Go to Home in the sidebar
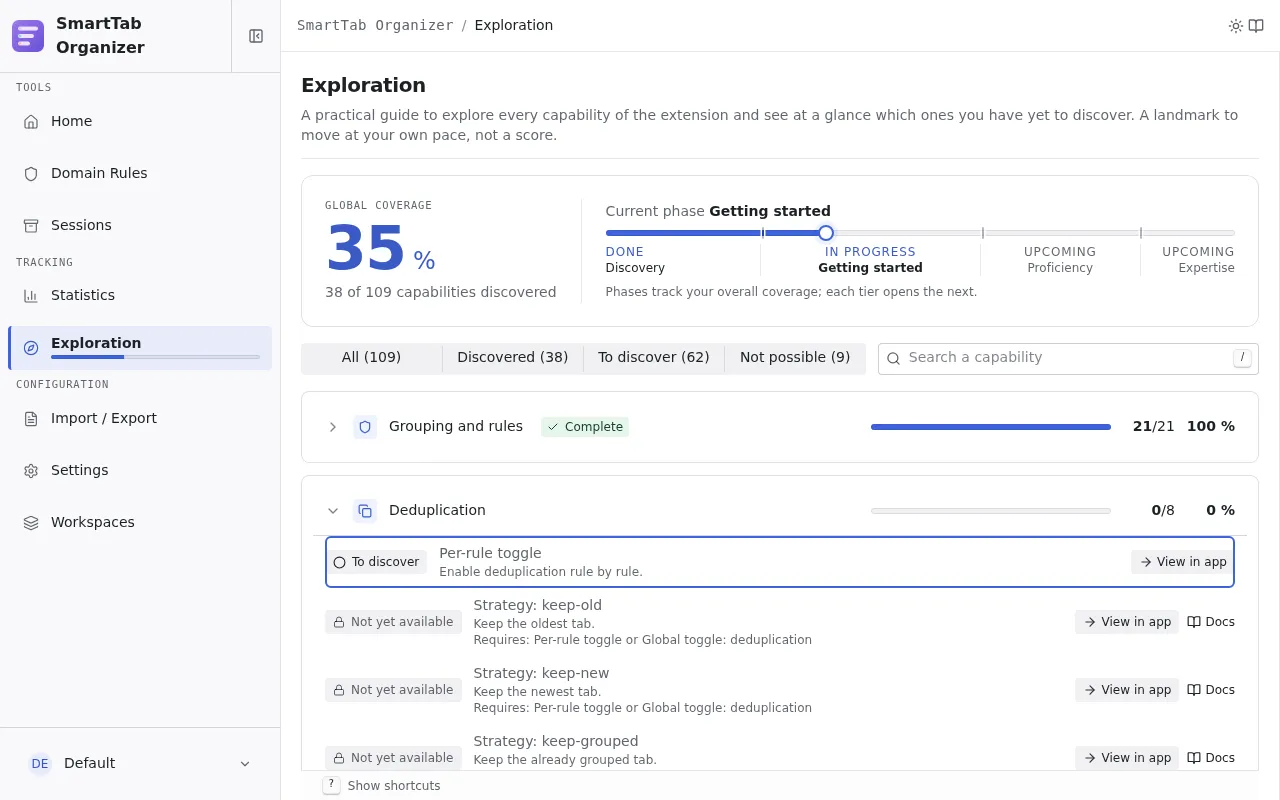 (140, 121)
